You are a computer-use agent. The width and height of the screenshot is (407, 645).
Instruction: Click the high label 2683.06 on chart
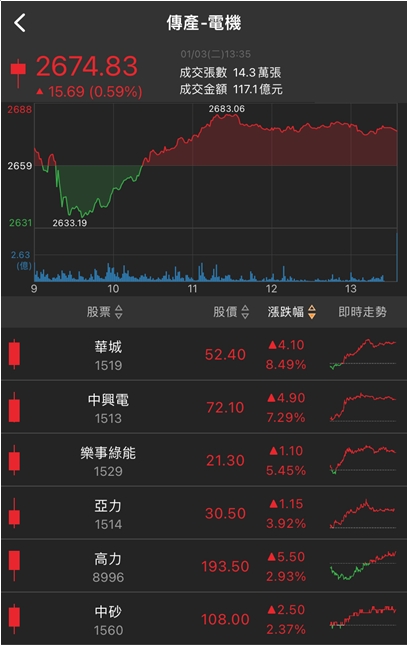click(x=227, y=109)
